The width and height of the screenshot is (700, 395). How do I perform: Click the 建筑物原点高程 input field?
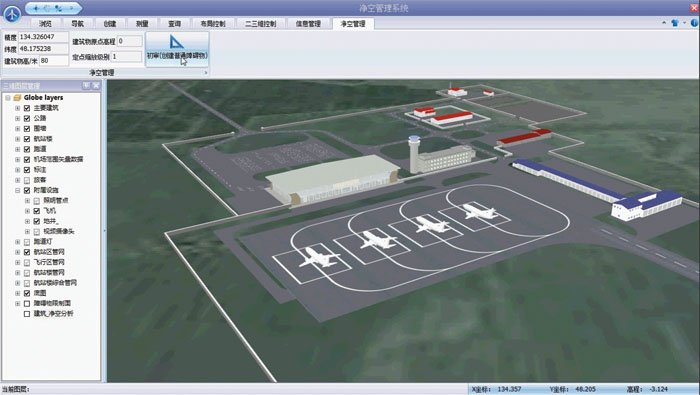[x=129, y=41]
